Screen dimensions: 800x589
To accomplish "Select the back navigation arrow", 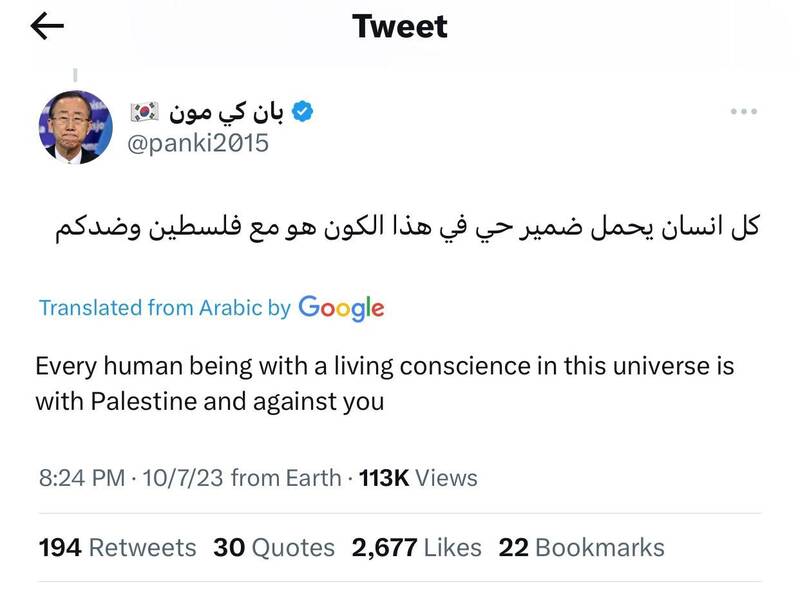I will tap(47, 26).
